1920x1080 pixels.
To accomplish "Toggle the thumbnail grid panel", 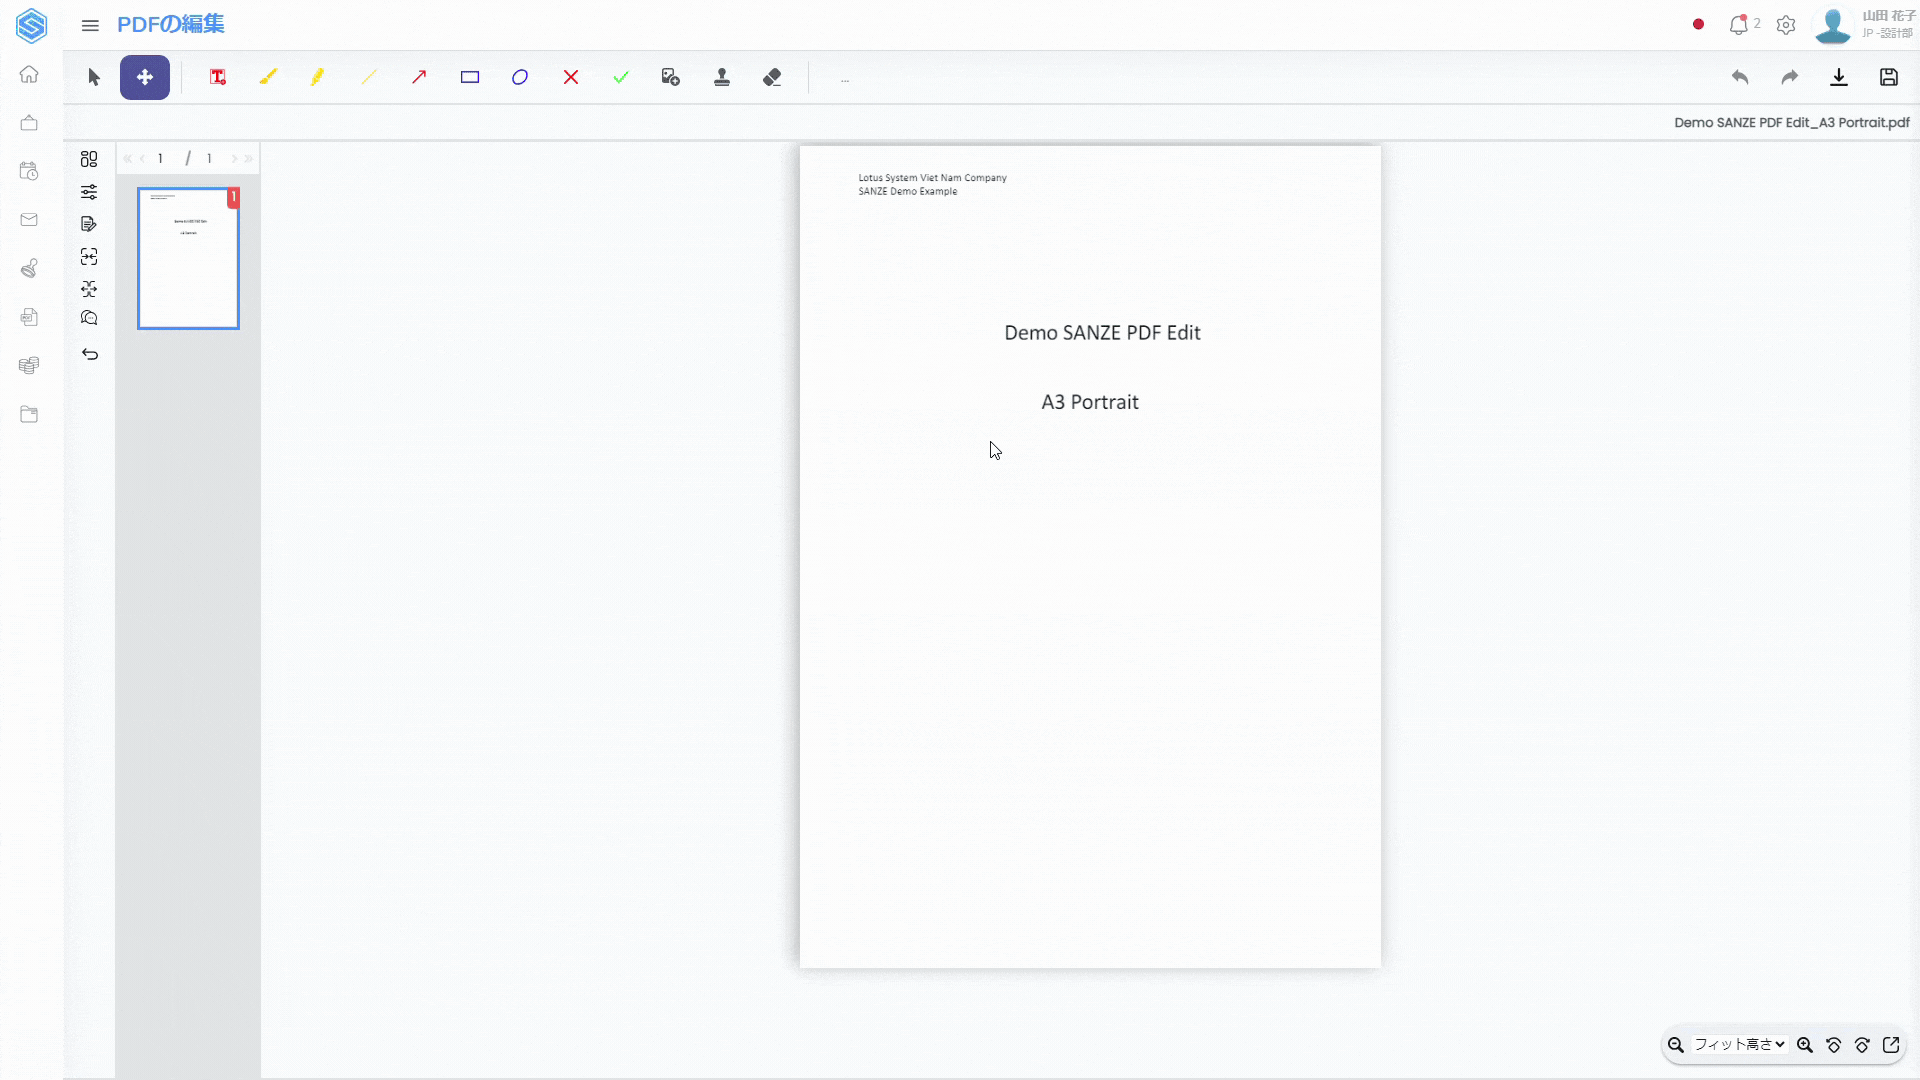I will pyautogui.click(x=89, y=159).
